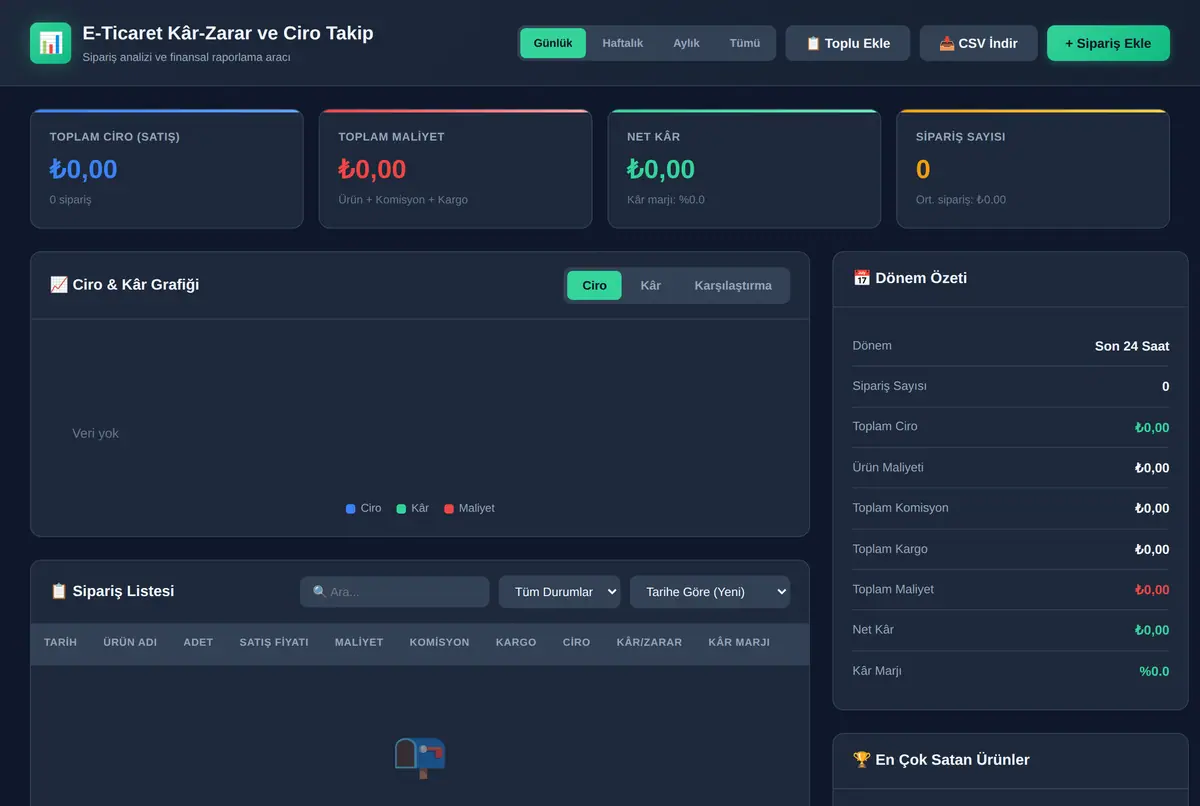This screenshot has width=1200, height=806.
Task: Click the Toplam Komisyon value in Dönem Özeti
Action: pos(1152,508)
